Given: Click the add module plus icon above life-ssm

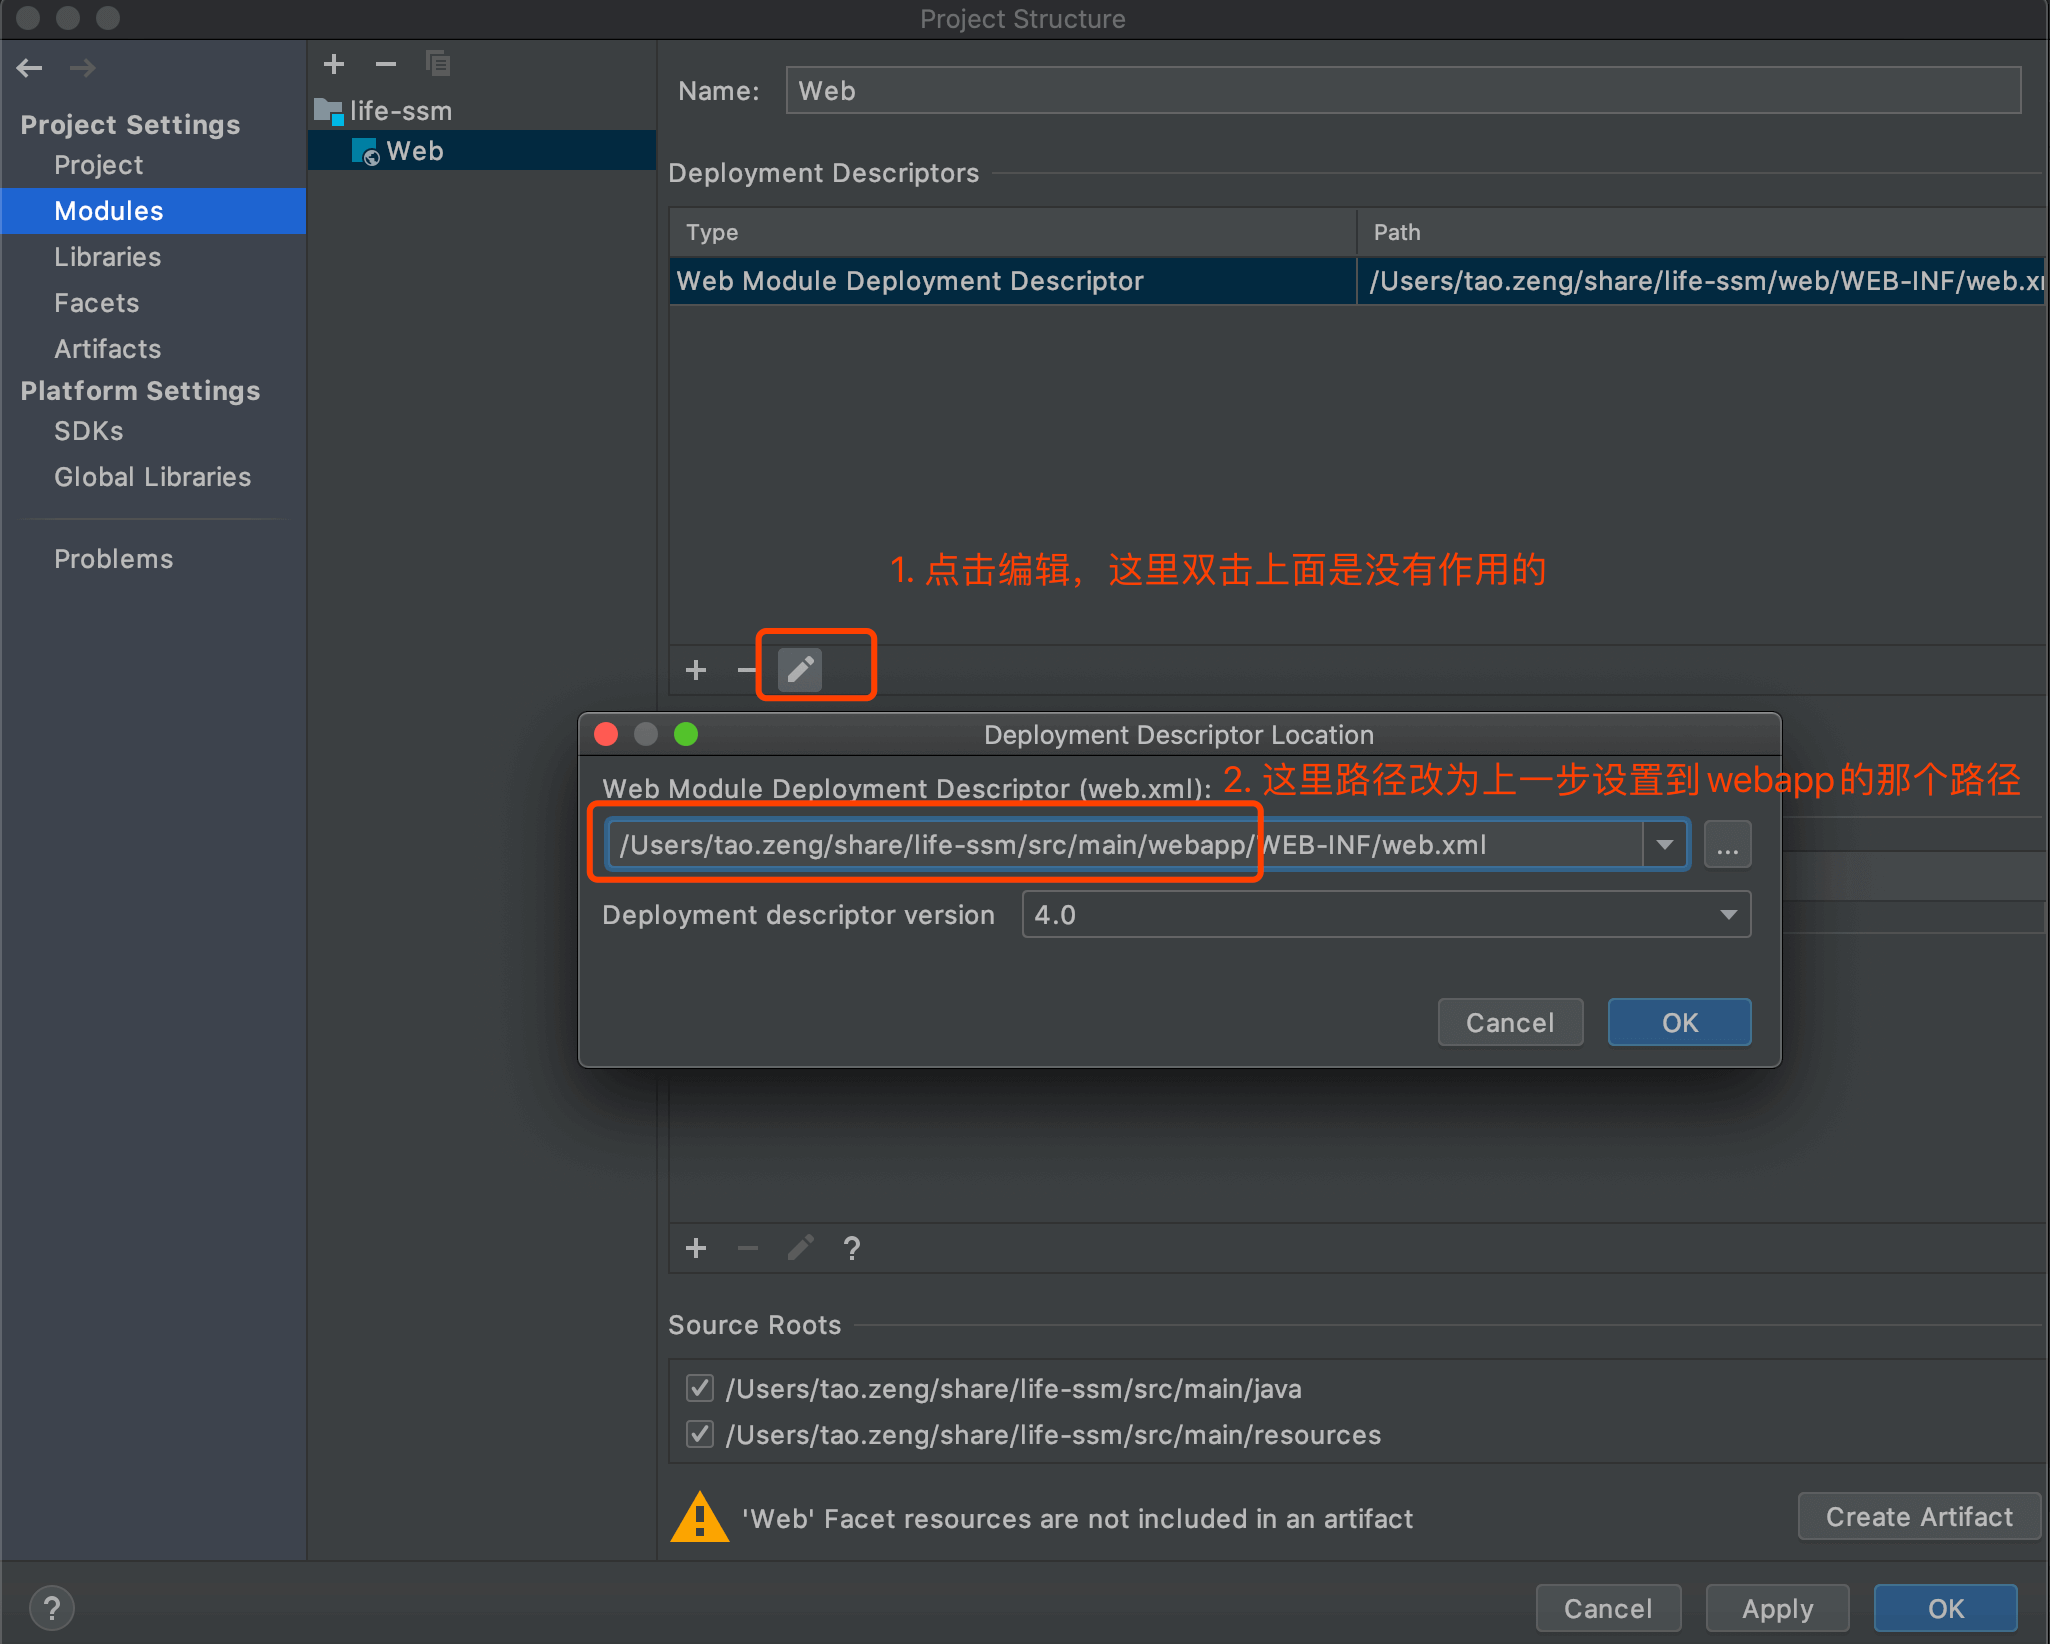Looking at the screenshot, I should (x=334, y=64).
